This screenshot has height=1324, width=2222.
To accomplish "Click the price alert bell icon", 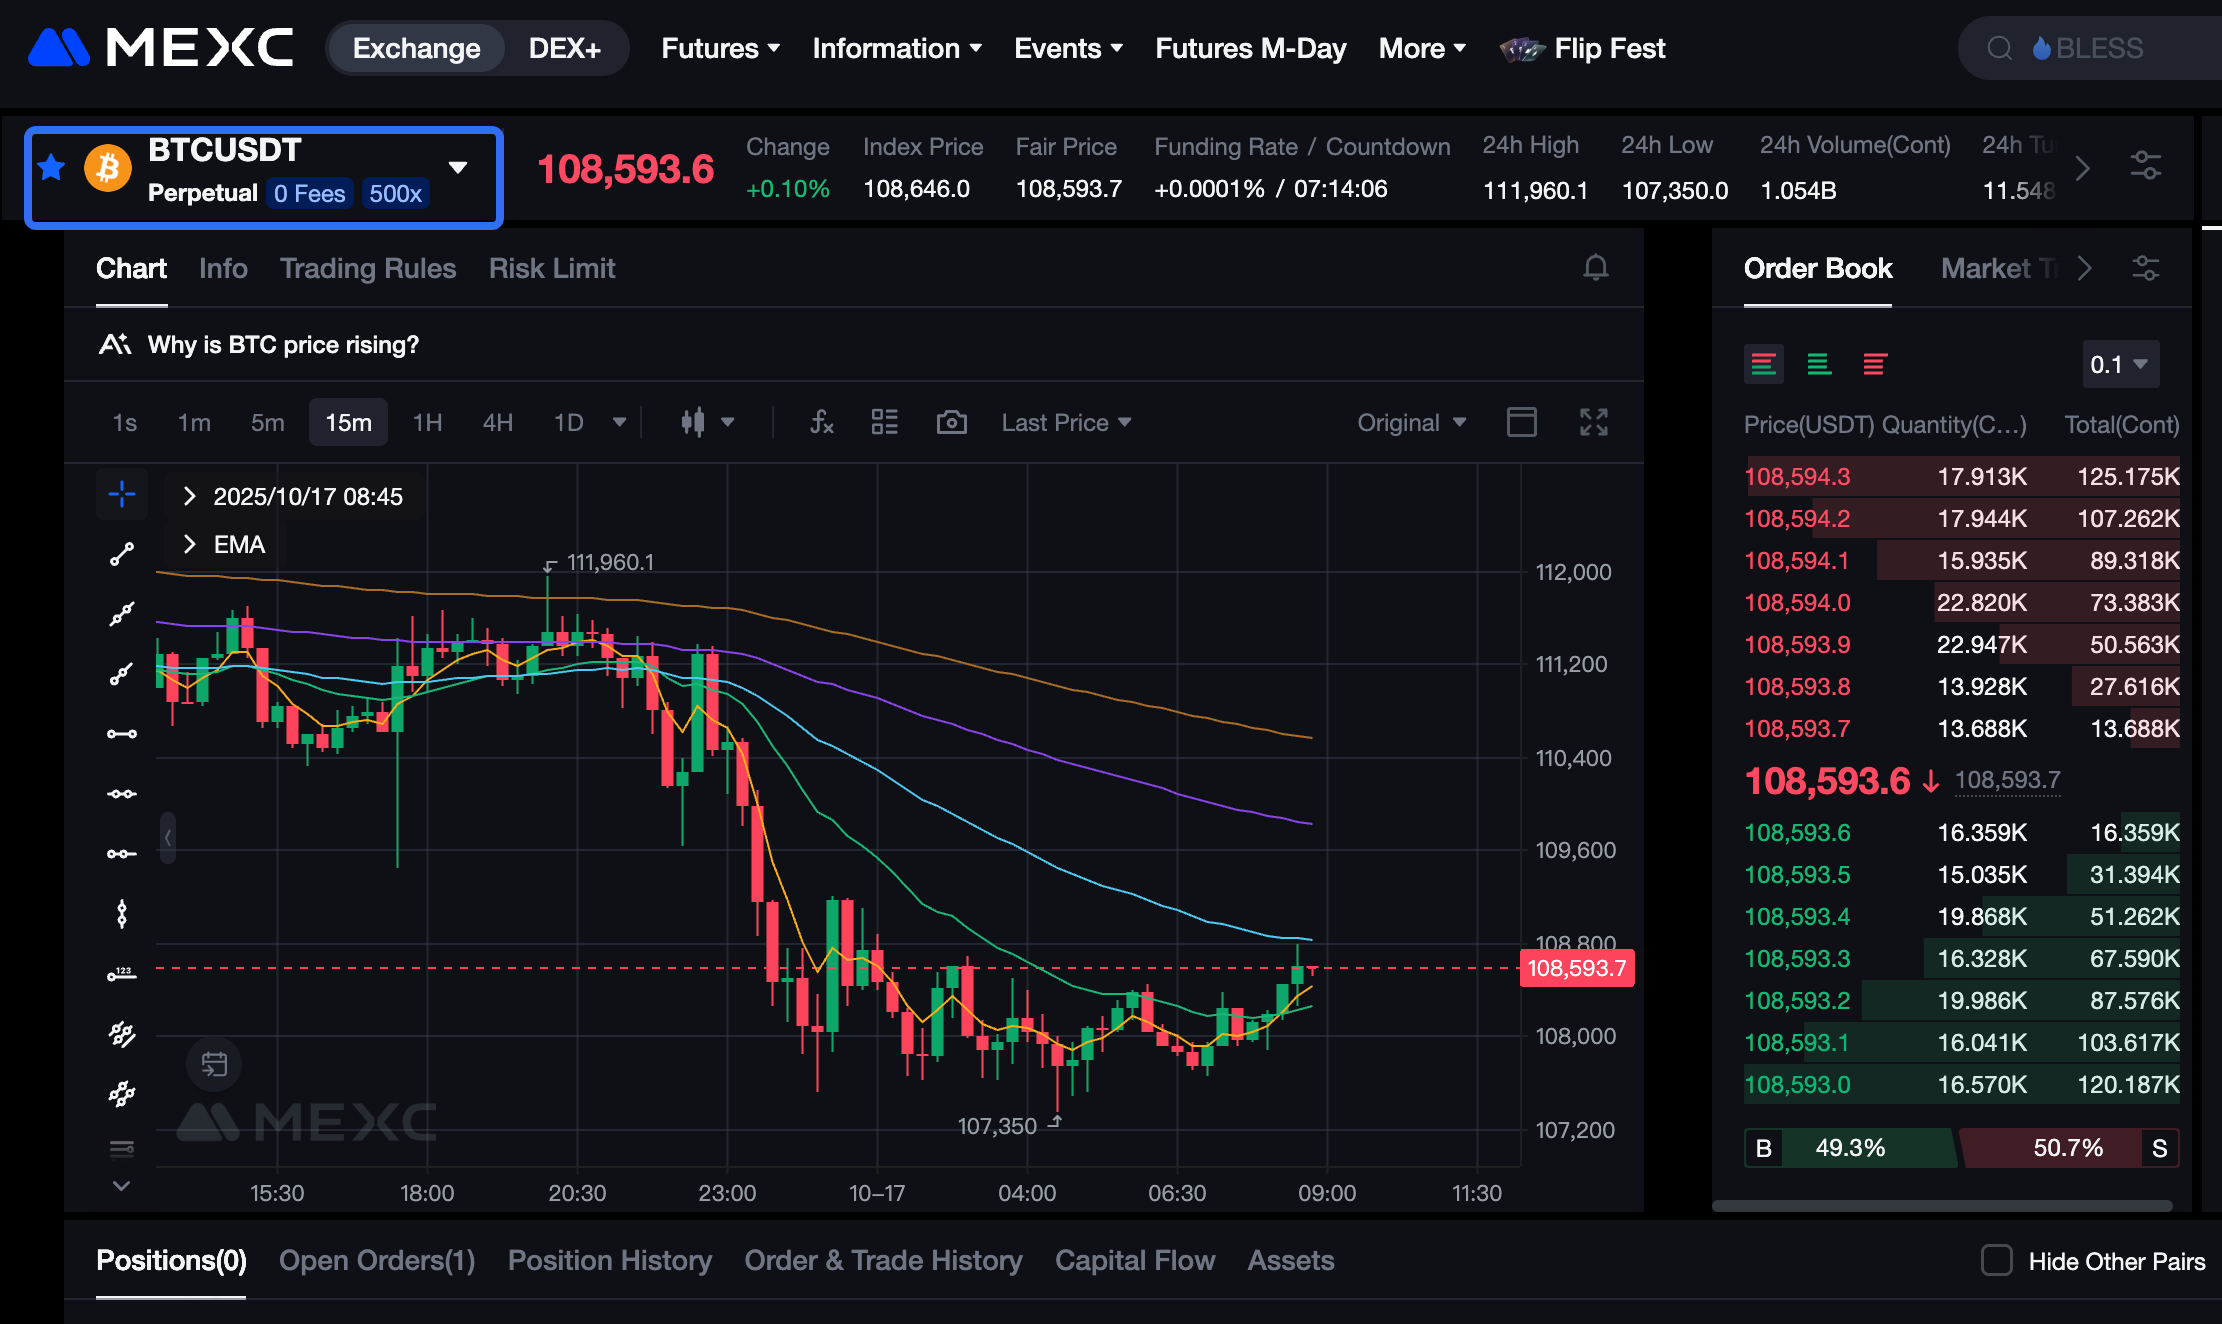I will pyautogui.click(x=1596, y=268).
